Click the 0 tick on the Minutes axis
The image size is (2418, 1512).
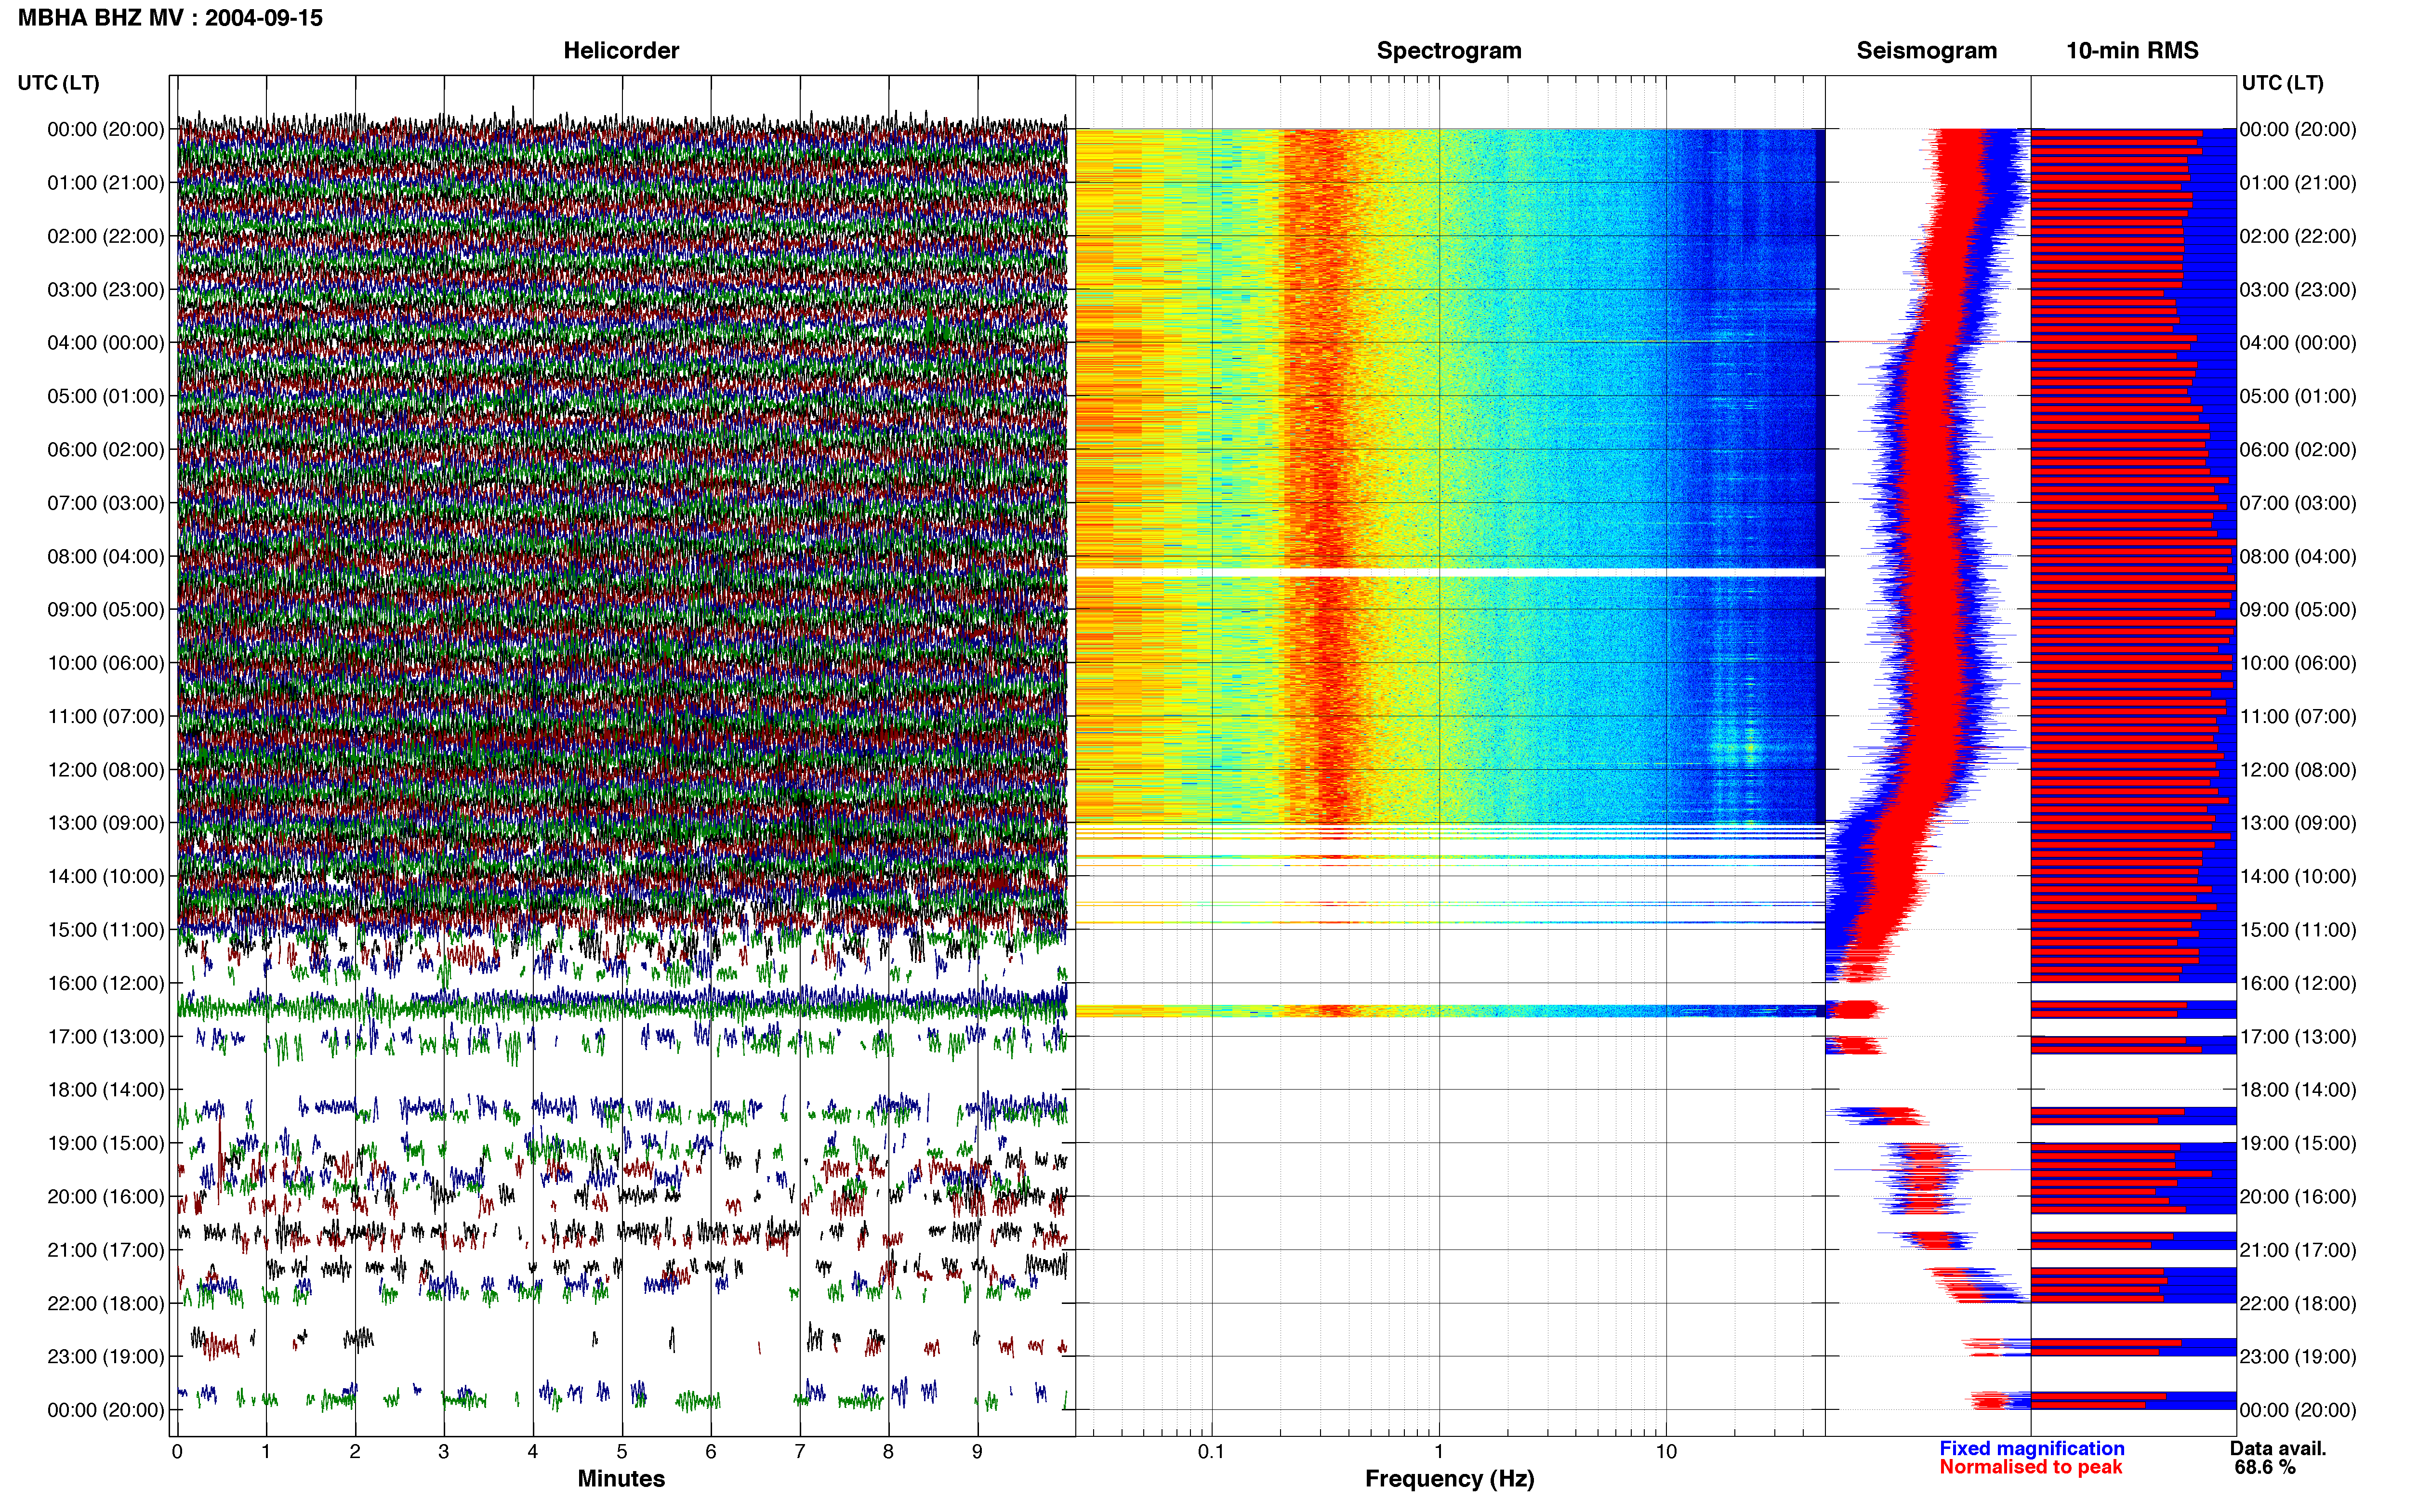tap(177, 1451)
